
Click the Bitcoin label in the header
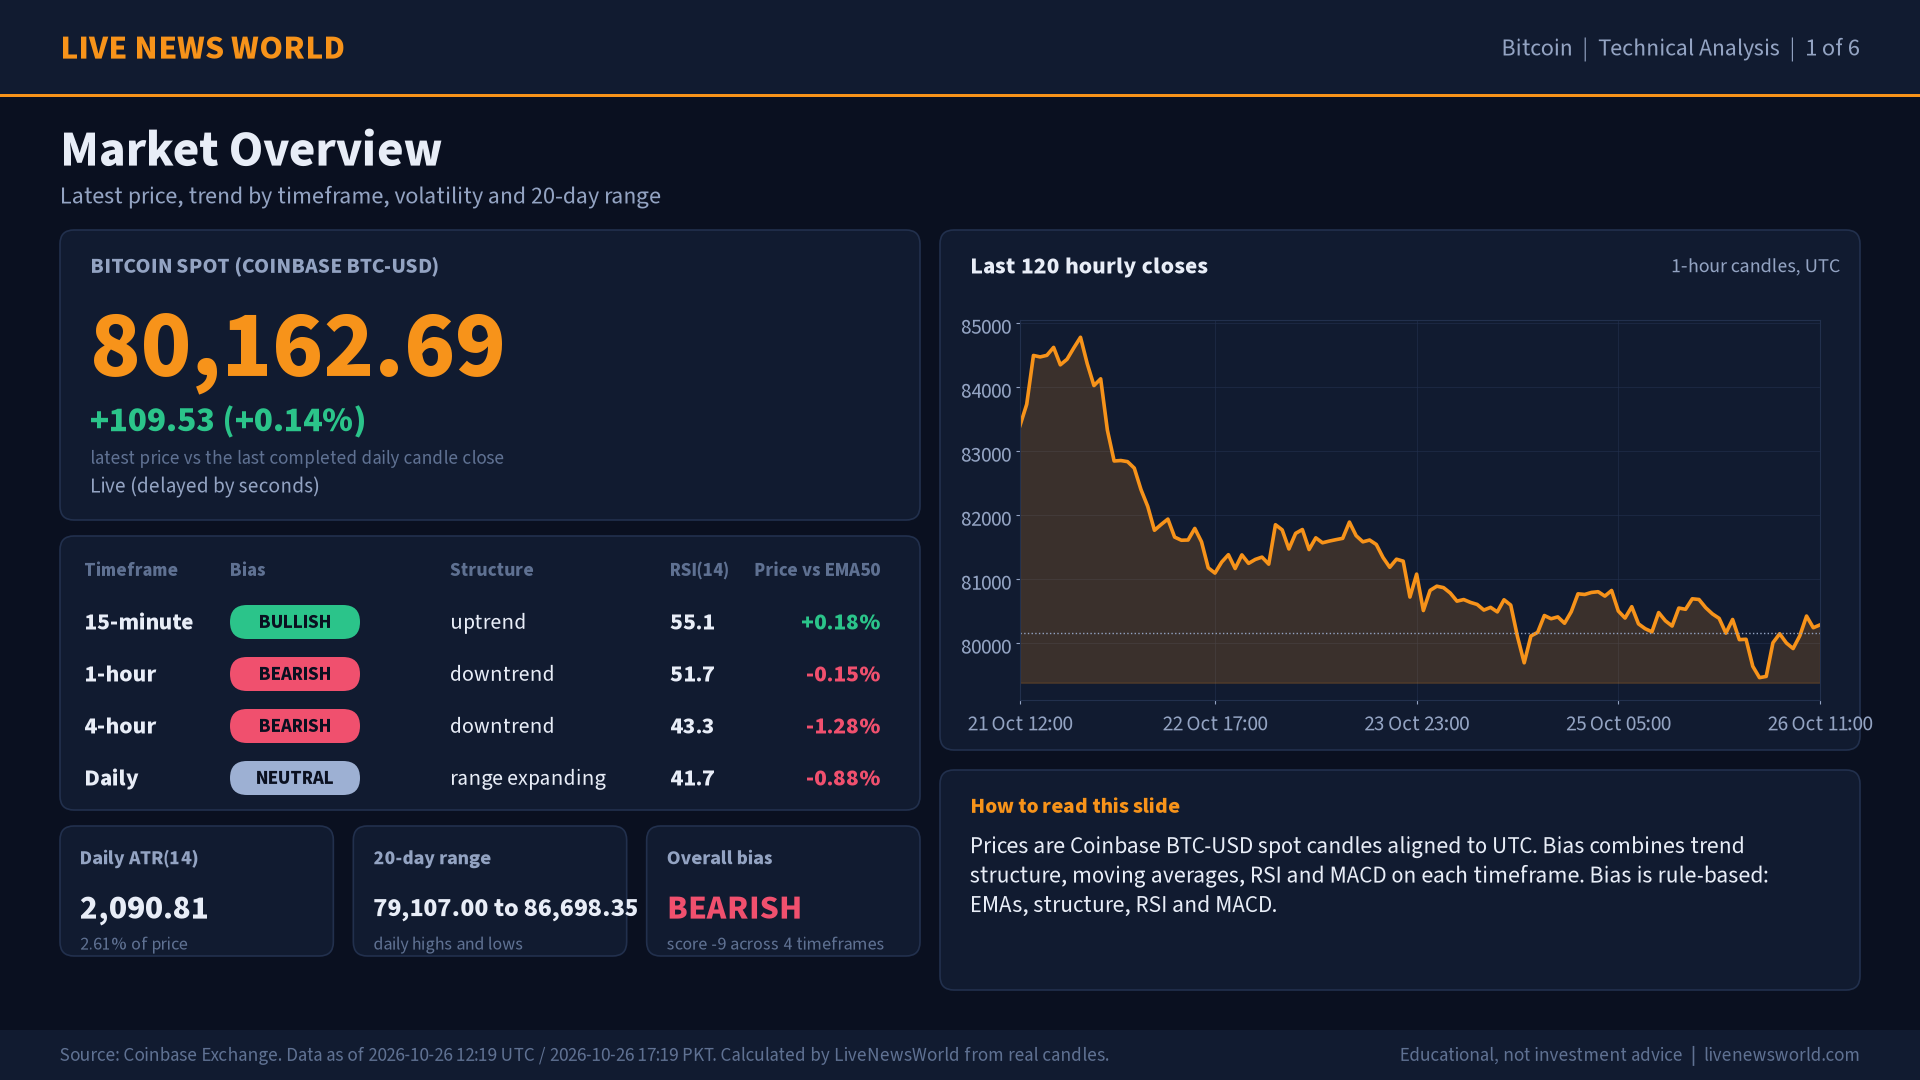tap(1536, 48)
